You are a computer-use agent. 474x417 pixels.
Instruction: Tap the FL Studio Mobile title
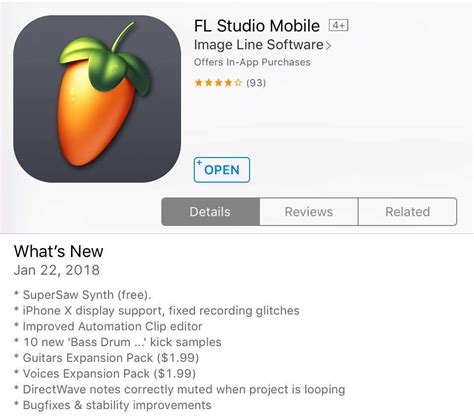(x=257, y=26)
